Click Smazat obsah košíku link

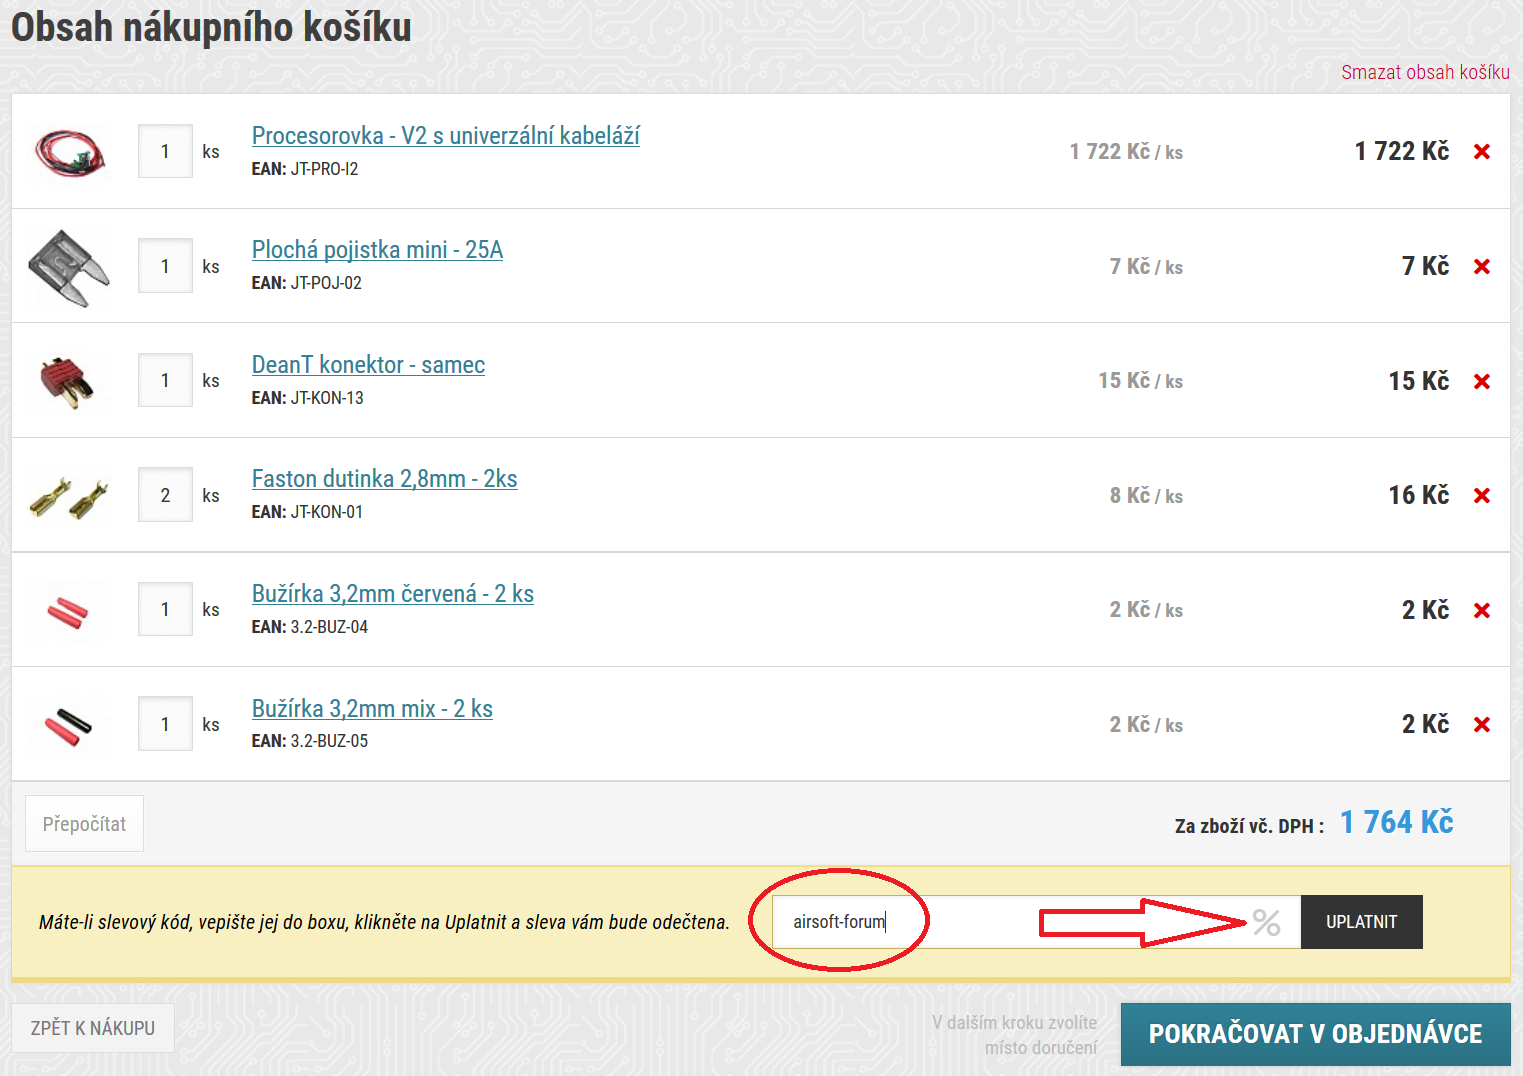1425,72
